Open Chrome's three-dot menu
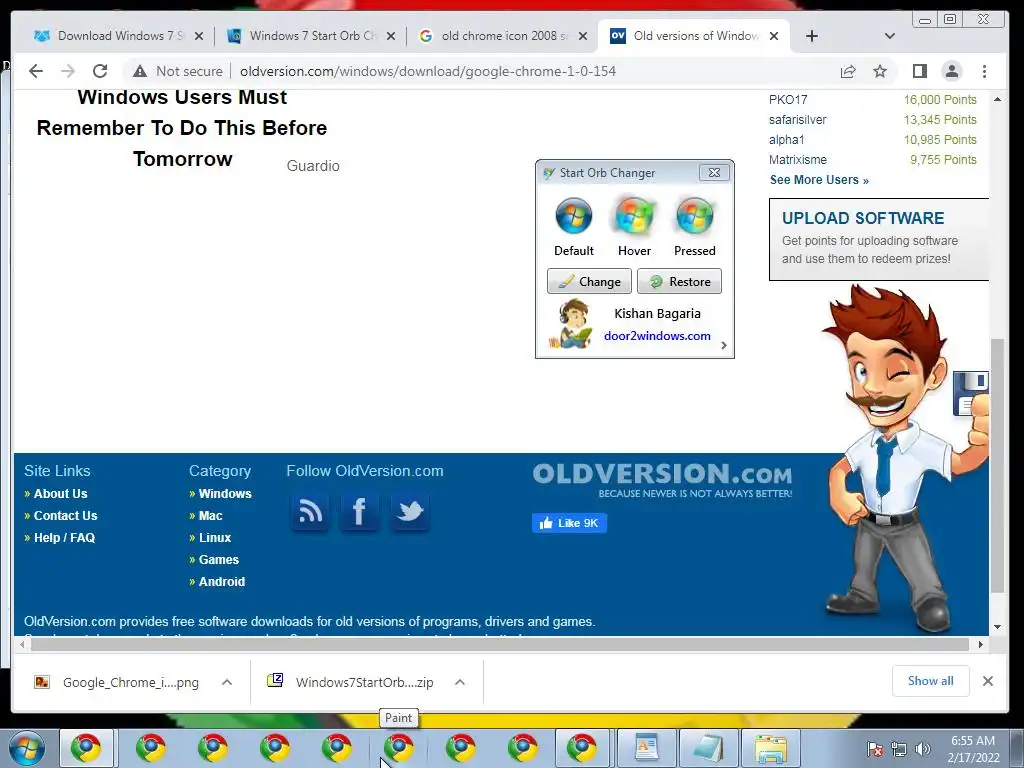 click(x=984, y=71)
